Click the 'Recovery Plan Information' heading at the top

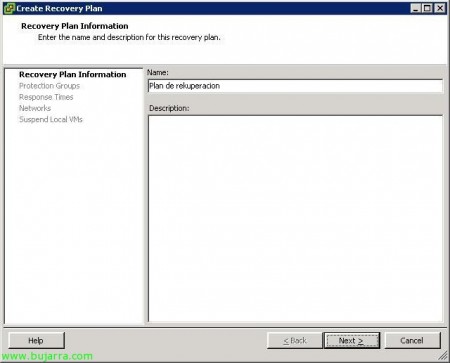coord(75,26)
